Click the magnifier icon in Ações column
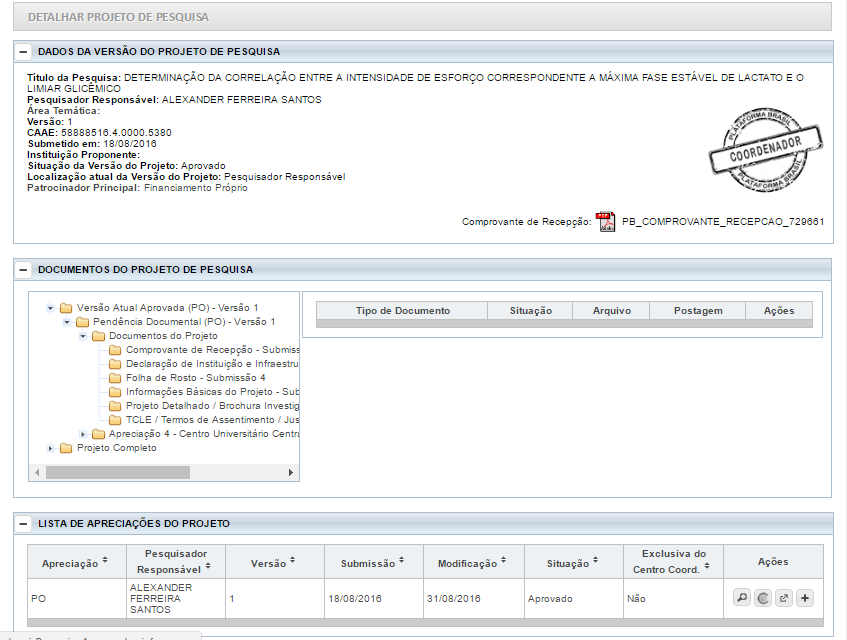Image resolution: width=847 pixels, height=640 pixels. (742, 598)
